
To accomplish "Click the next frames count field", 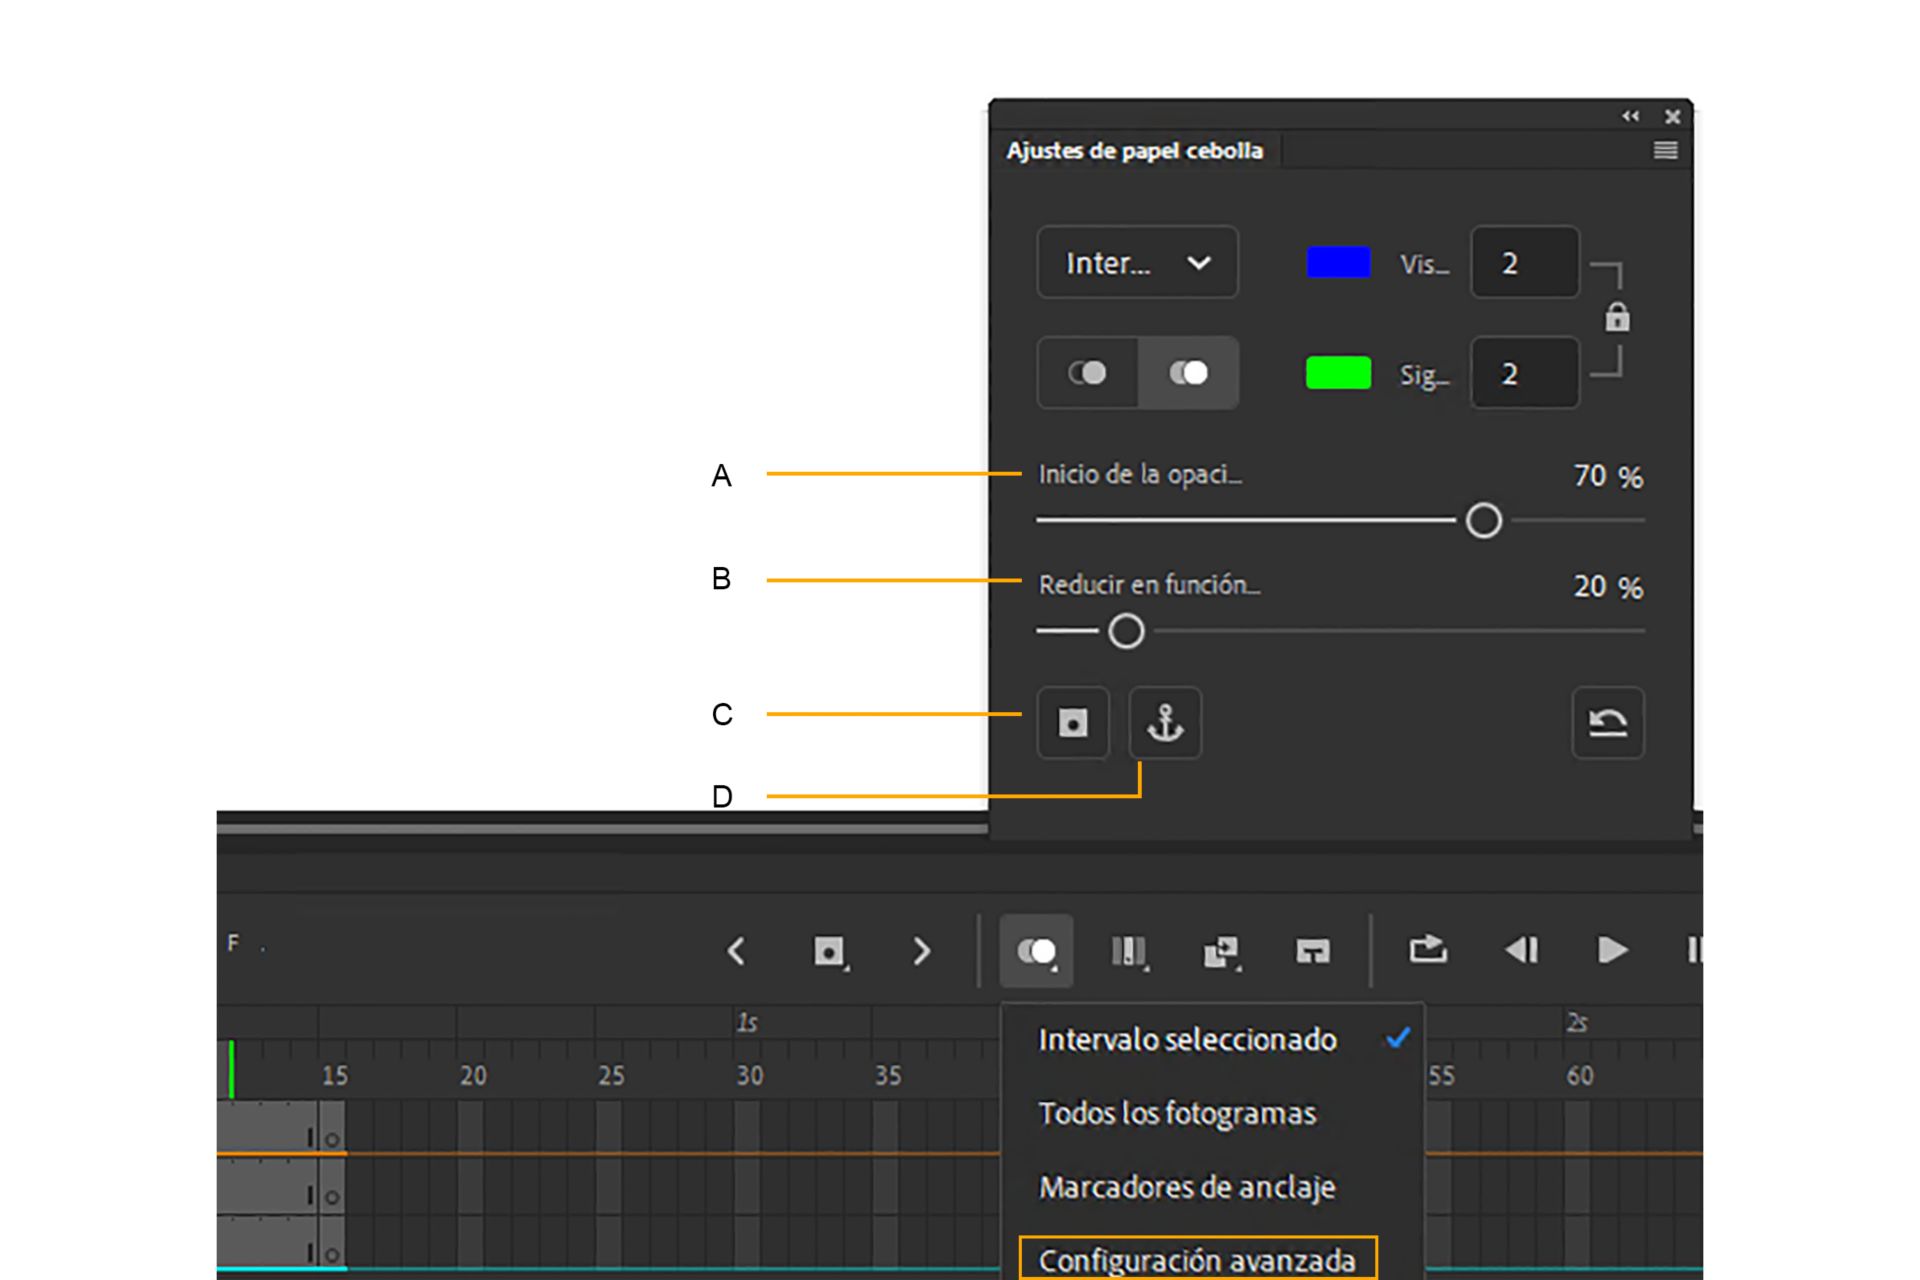I will pyautogui.click(x=1524, y=373).
